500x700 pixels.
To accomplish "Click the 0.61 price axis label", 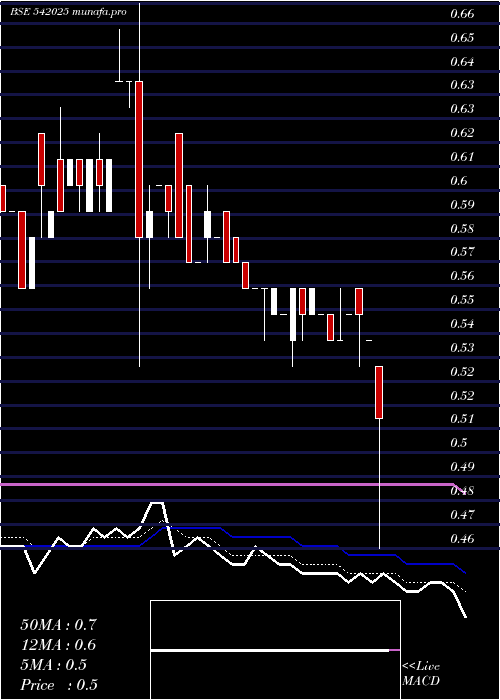I will 462,157.
